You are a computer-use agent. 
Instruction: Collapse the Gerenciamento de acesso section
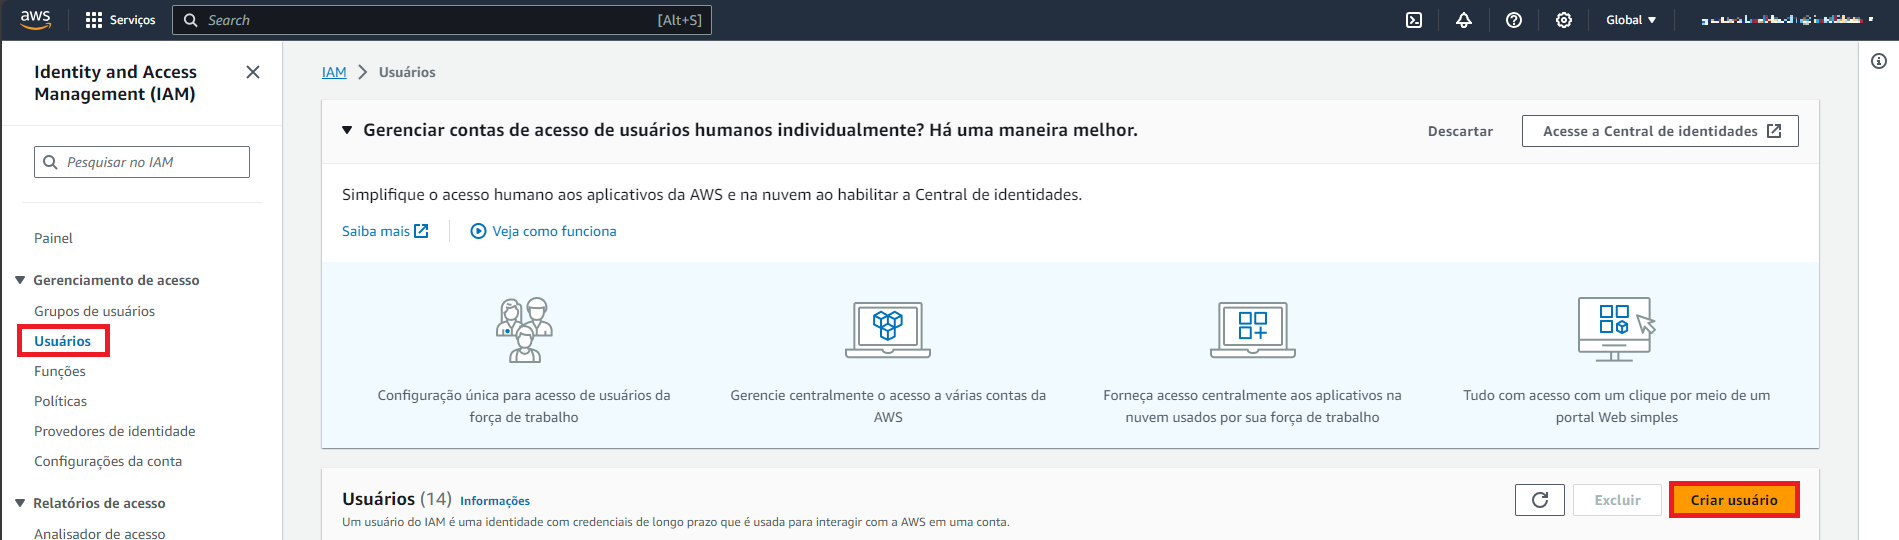point(20,280)
